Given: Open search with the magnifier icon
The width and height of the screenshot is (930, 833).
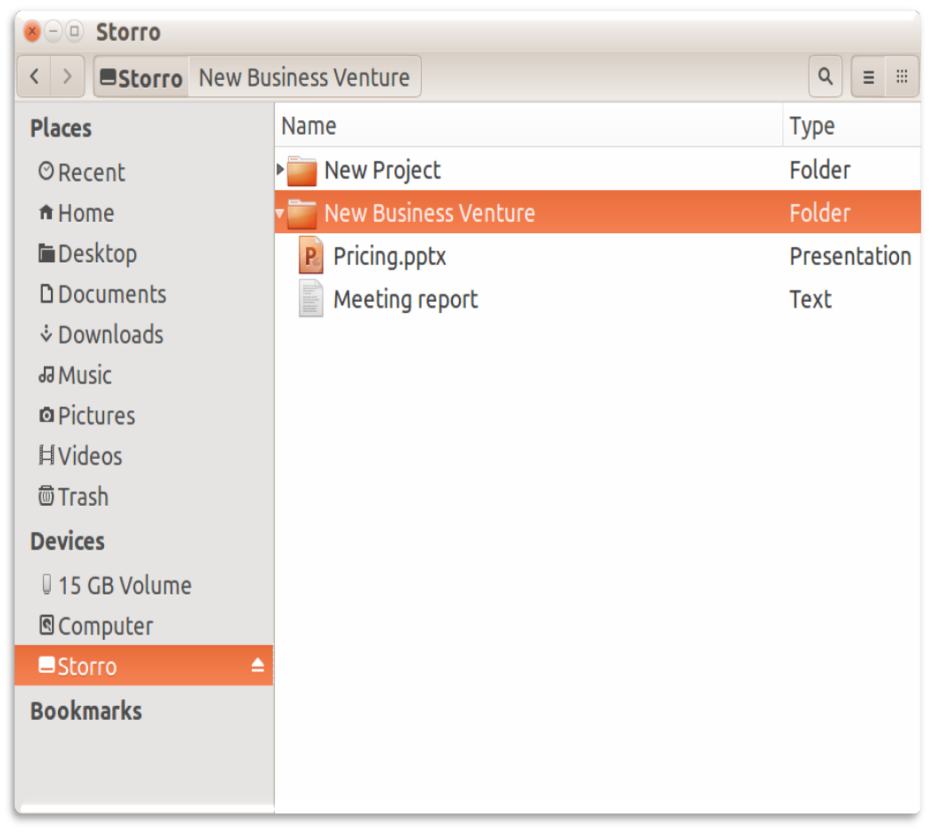Looking at the screenshot, I should pyautogui.click(x=825, y=77).
